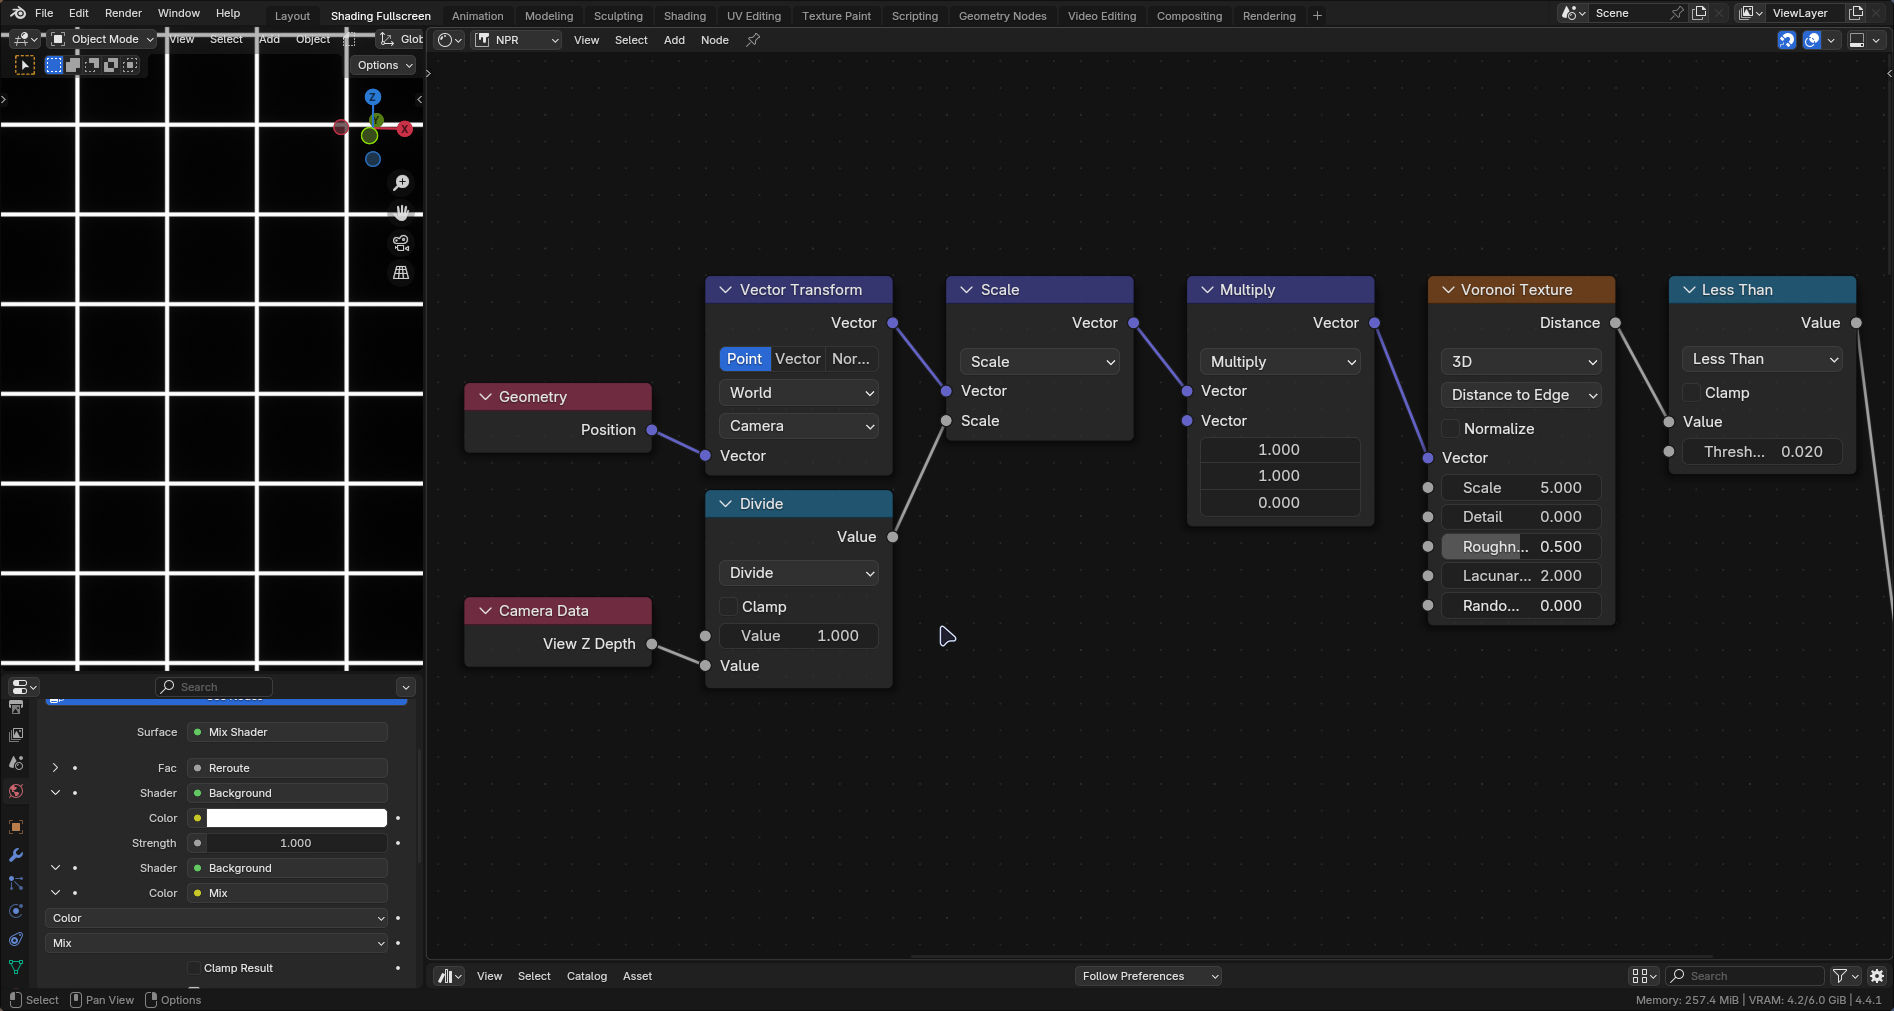Switch to orthographic/perspective grid icon
The width and height of the screenshot is (1894, 1011).
pos(401,273)
